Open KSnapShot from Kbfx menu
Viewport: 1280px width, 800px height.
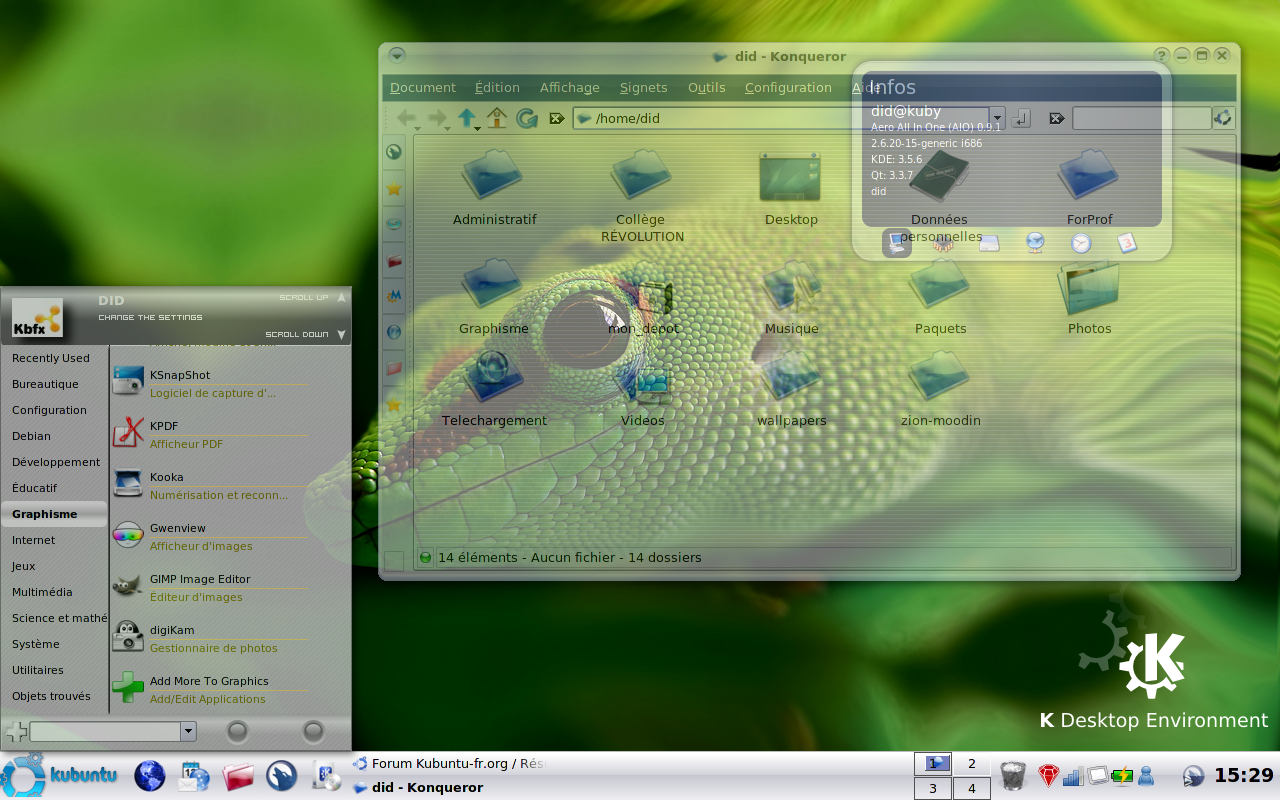(210, 384)
